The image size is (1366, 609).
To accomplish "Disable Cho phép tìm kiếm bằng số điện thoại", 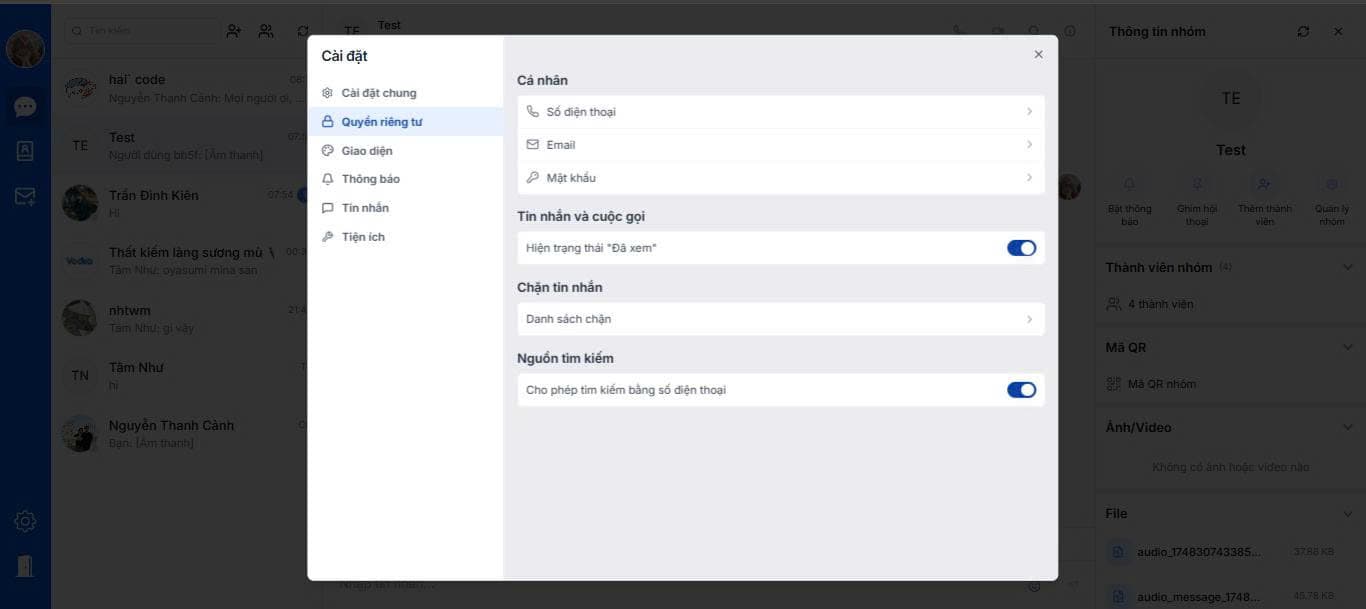I will pyautogui.click(x=1021, y=390).
